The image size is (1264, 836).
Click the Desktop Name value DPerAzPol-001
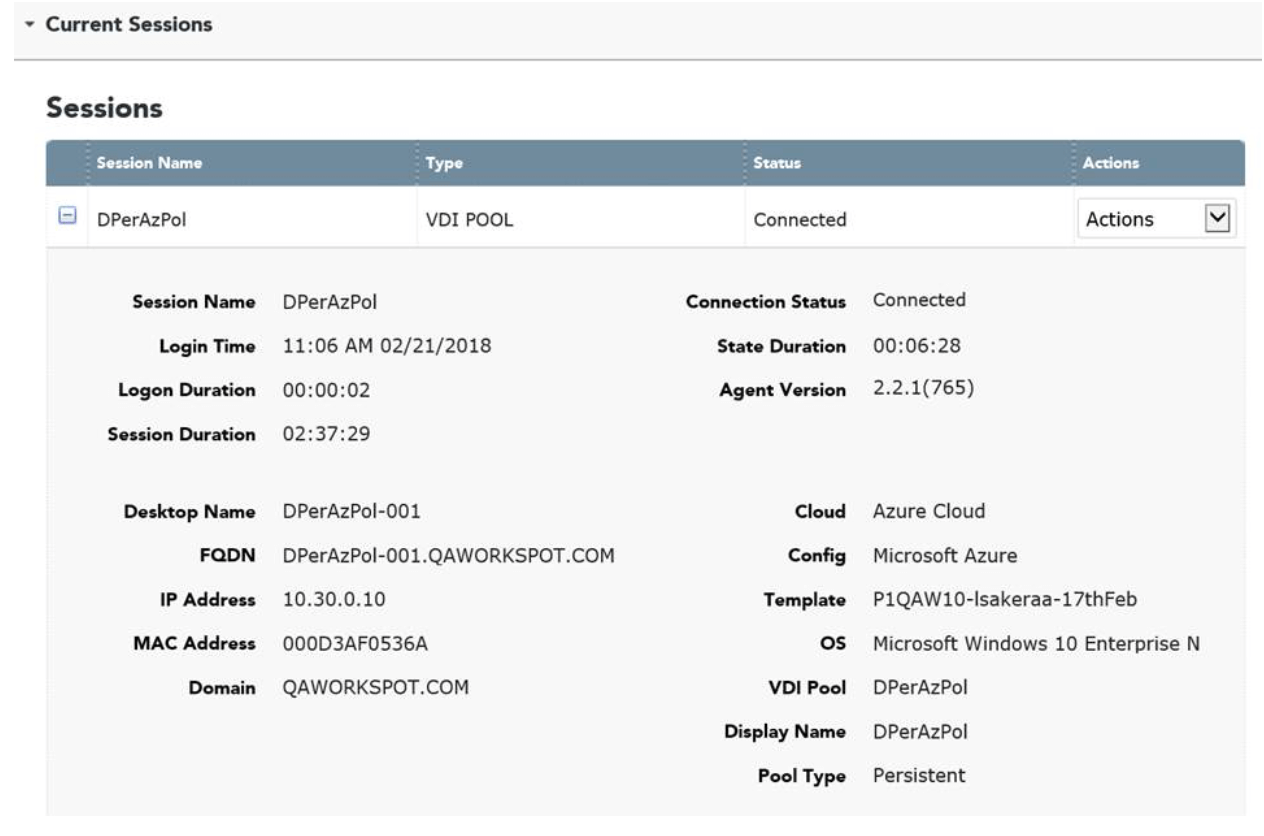pyautogui.click(x=351, y=511)
